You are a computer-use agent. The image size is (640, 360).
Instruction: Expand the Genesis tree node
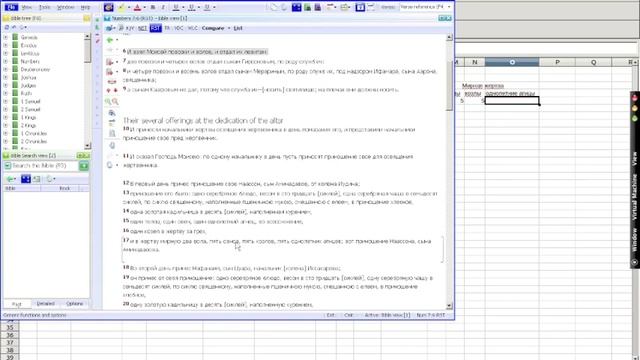click(x=6, y=37)
